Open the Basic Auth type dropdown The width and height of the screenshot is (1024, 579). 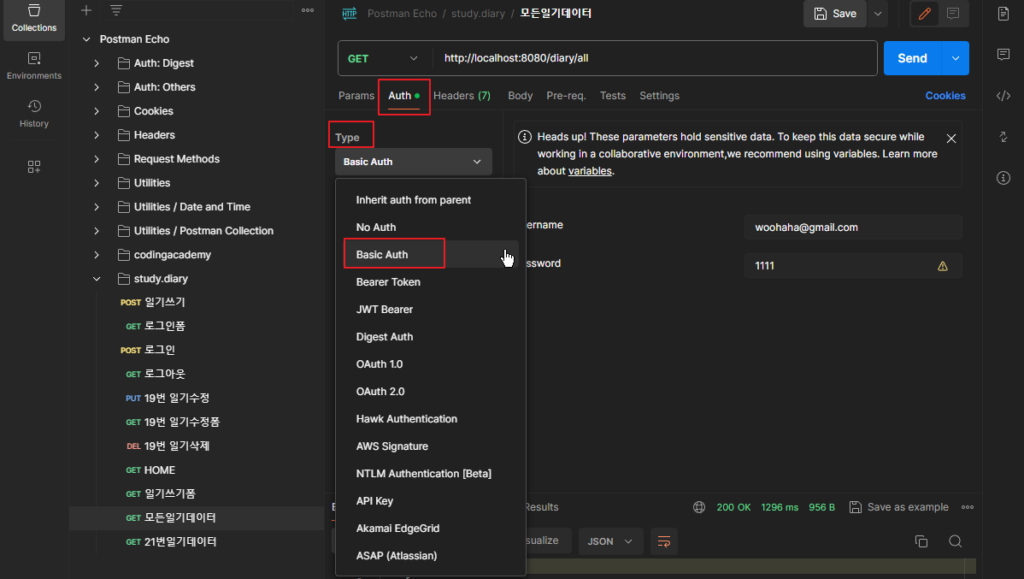point(413,162)
